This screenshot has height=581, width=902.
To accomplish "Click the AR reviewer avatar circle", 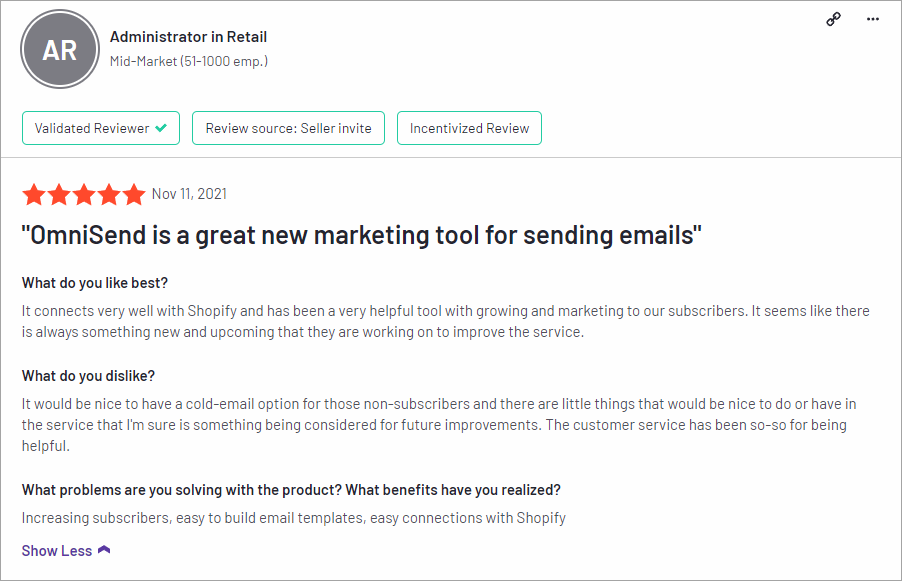I will [60, 49].
